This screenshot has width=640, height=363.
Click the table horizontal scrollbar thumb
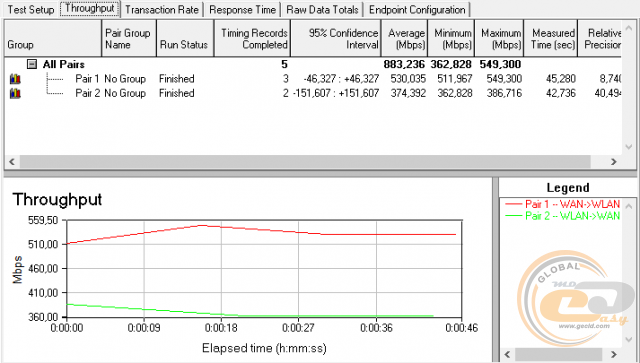[305, 162]
